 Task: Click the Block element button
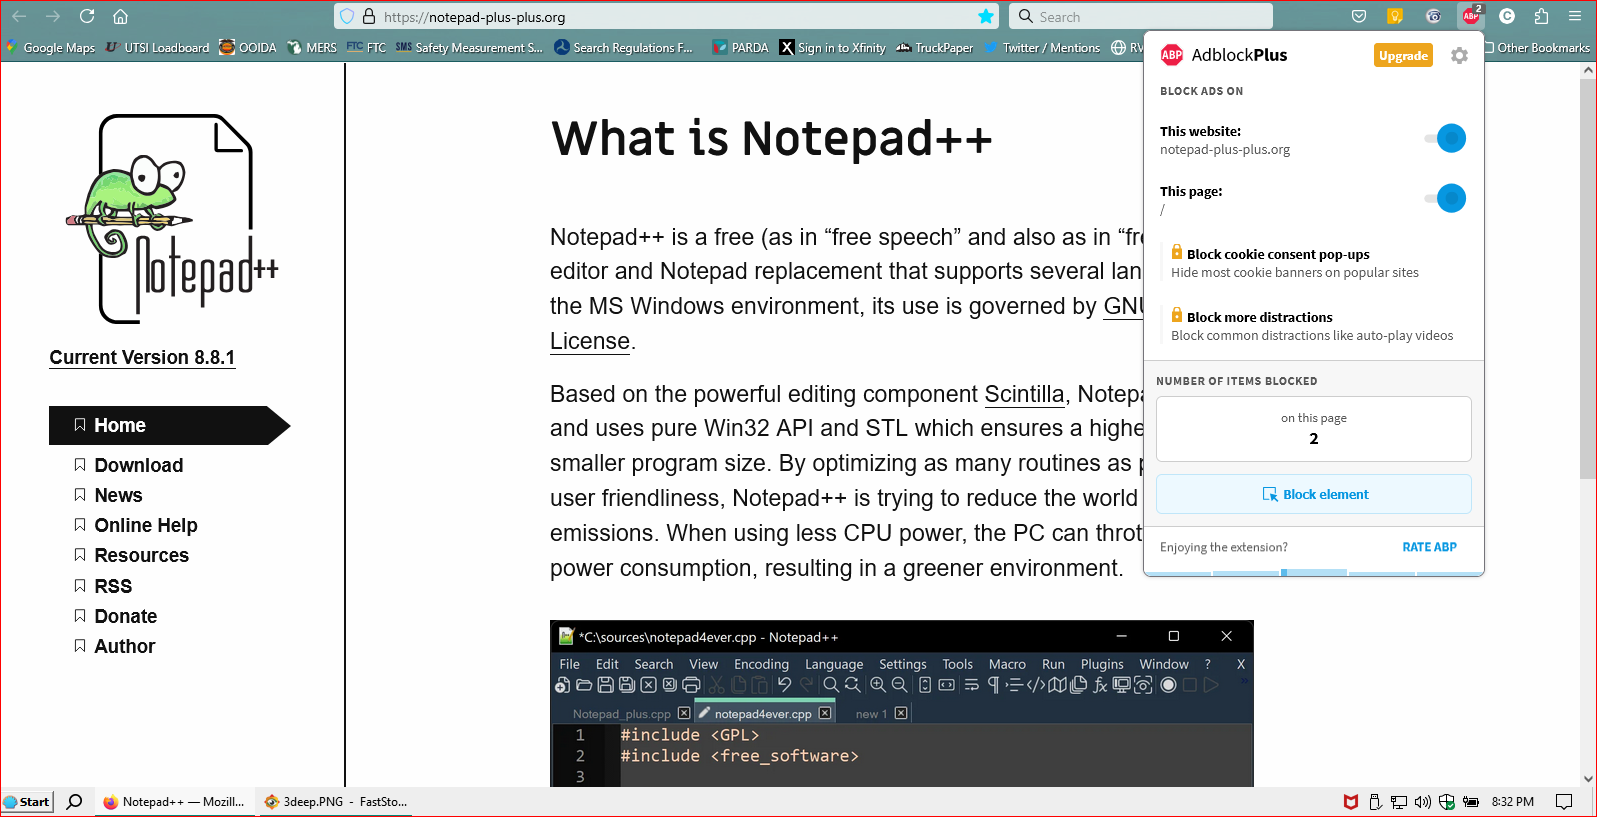1314,494
